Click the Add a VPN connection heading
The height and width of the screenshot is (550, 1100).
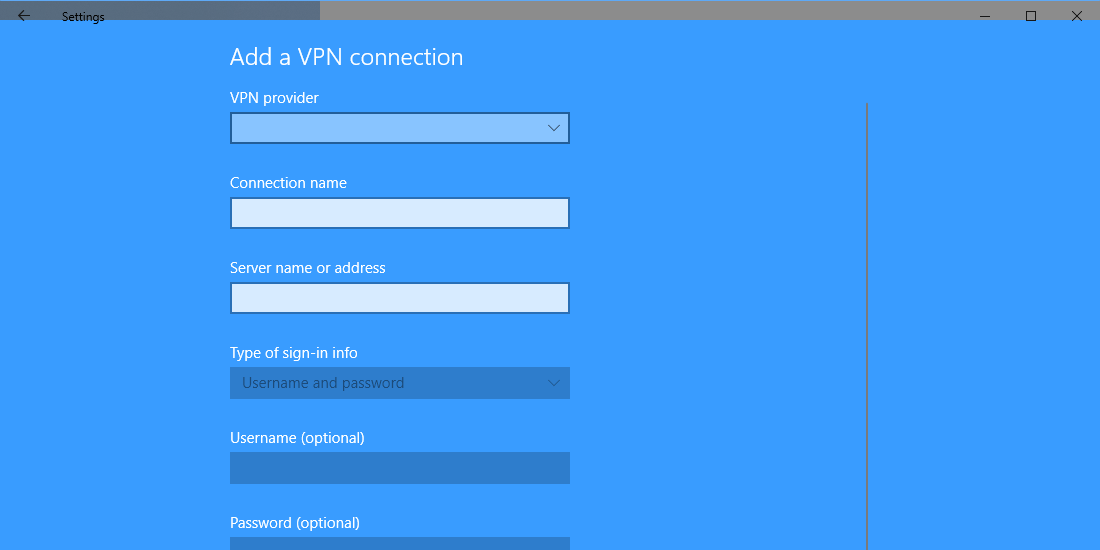point(346,57)
